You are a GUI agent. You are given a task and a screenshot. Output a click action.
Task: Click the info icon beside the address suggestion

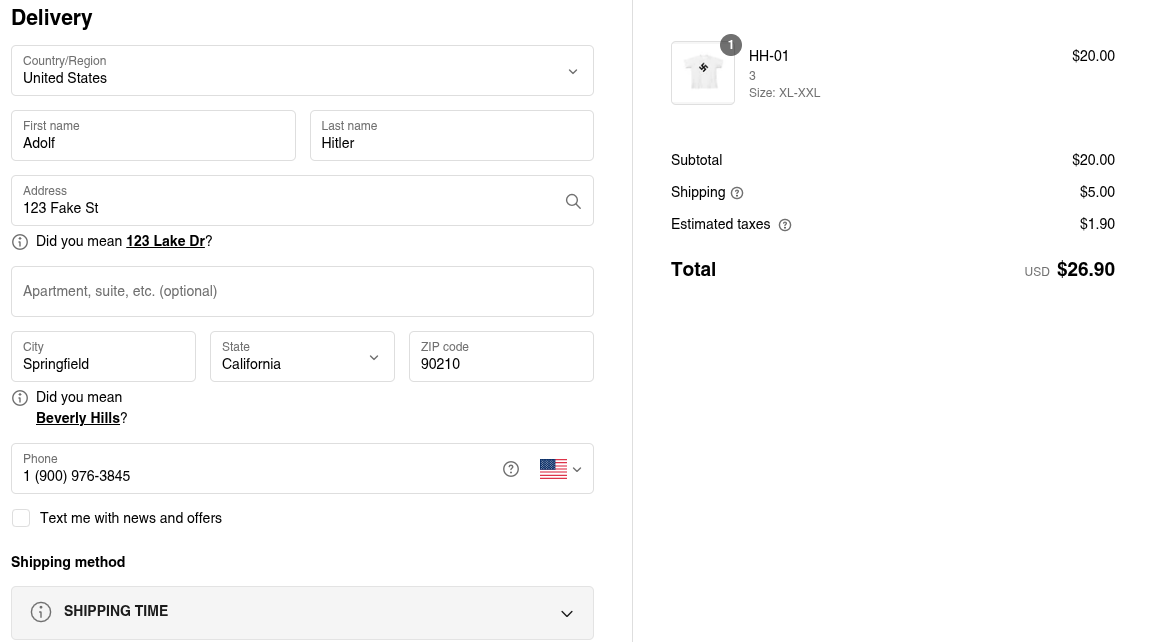point(20,242)
